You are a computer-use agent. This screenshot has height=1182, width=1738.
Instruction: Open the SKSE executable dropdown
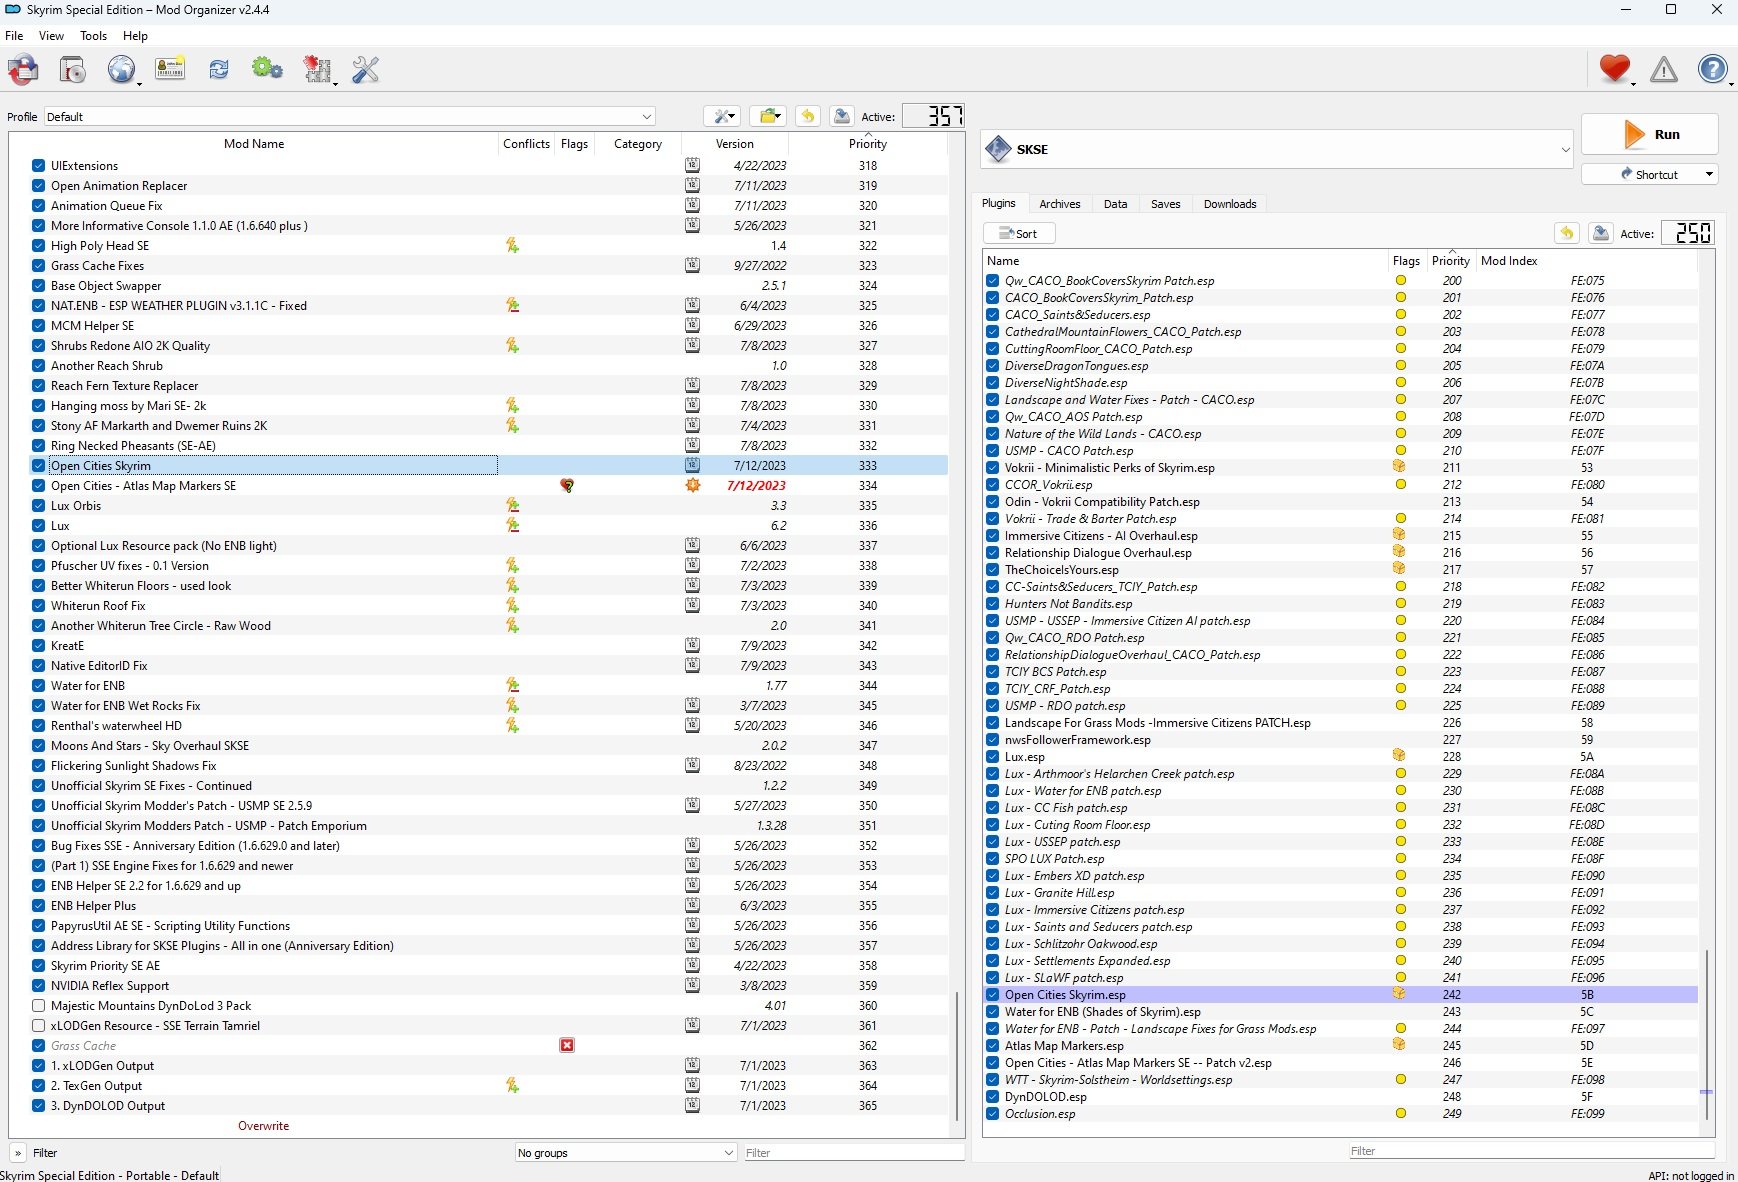(1277, 149)
